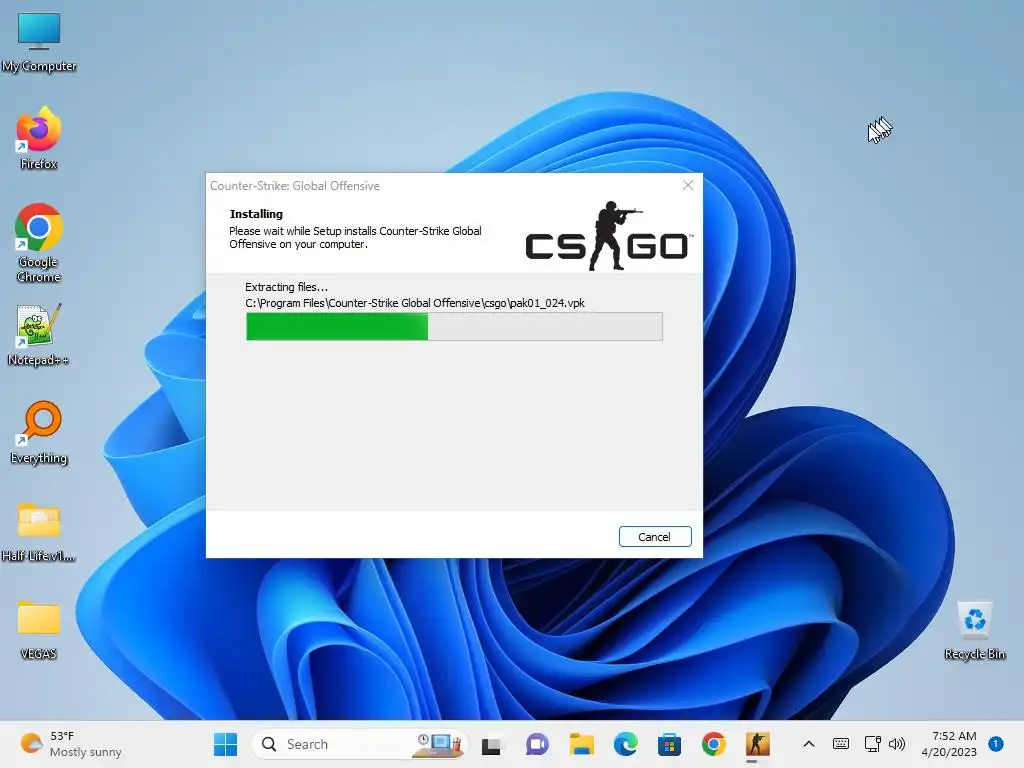Click the 'Extracting files...' status text
The height and width of the screenshot is (768, 1024).
286,287
